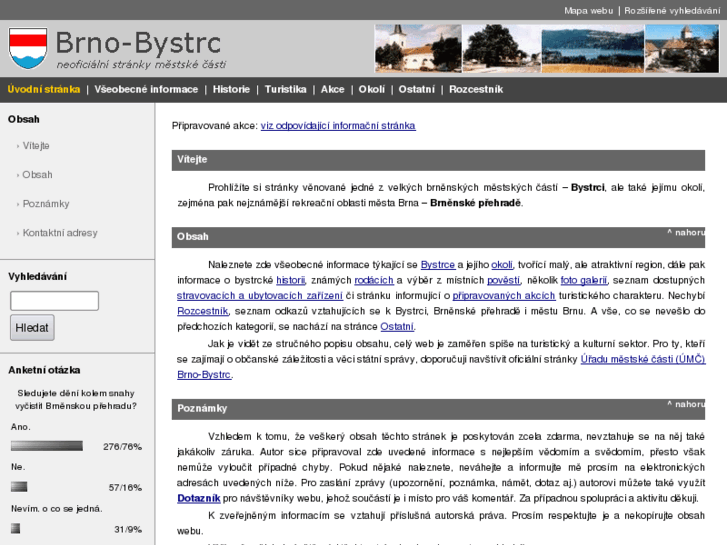Open the historii link

(x=291, y=280)
